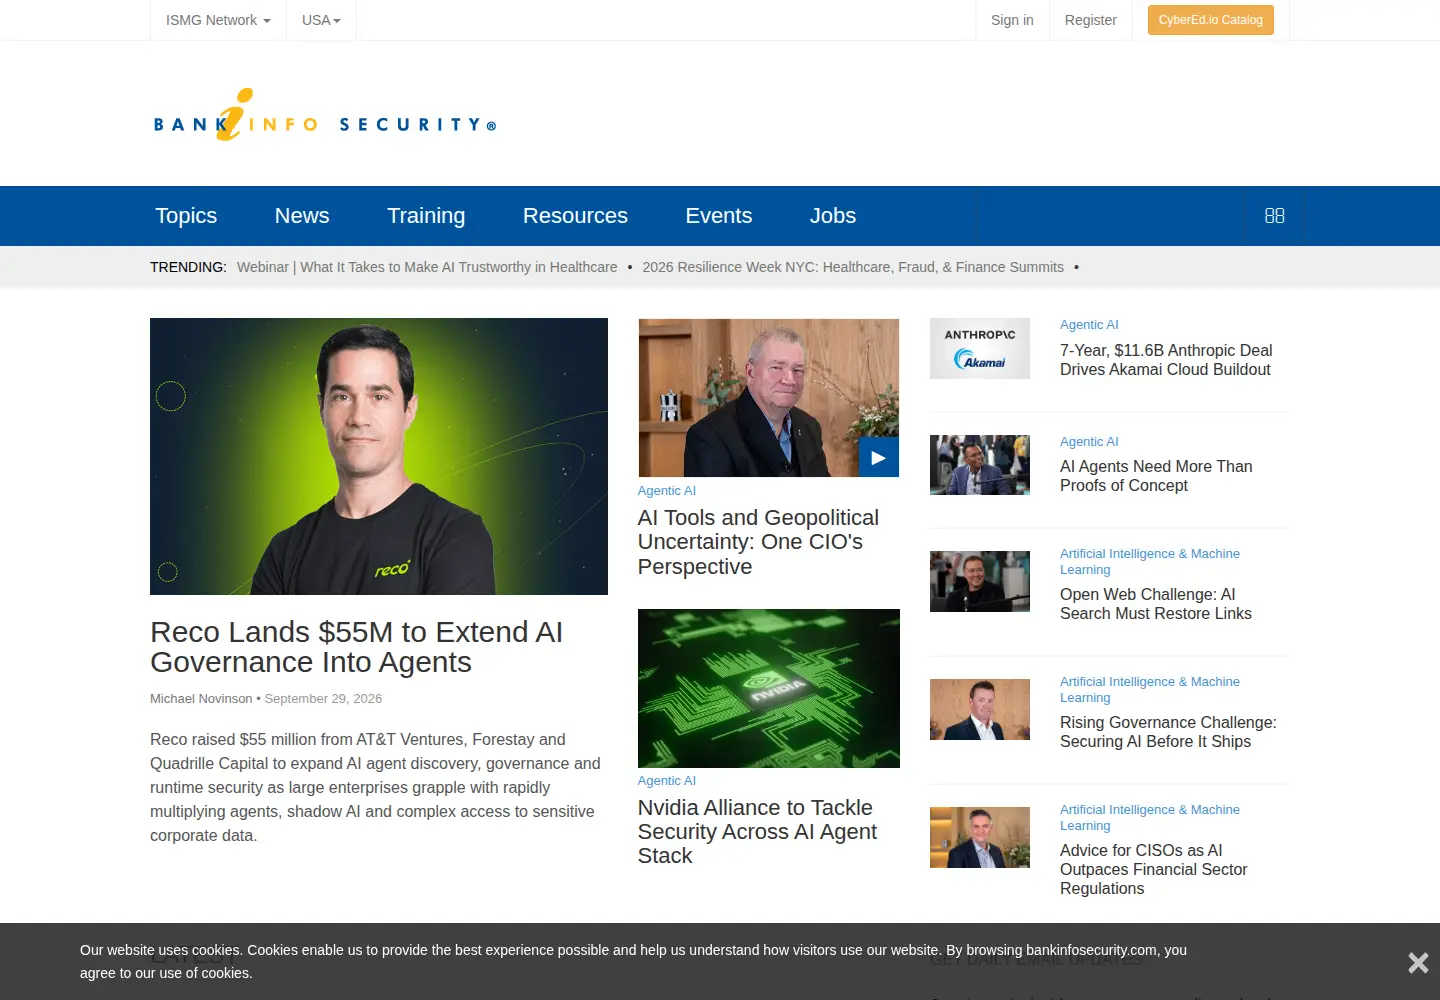This screenshot has width=1440, height=1000.
Task: Expand the ISMG Network dropdown
Action: (218, 20)
